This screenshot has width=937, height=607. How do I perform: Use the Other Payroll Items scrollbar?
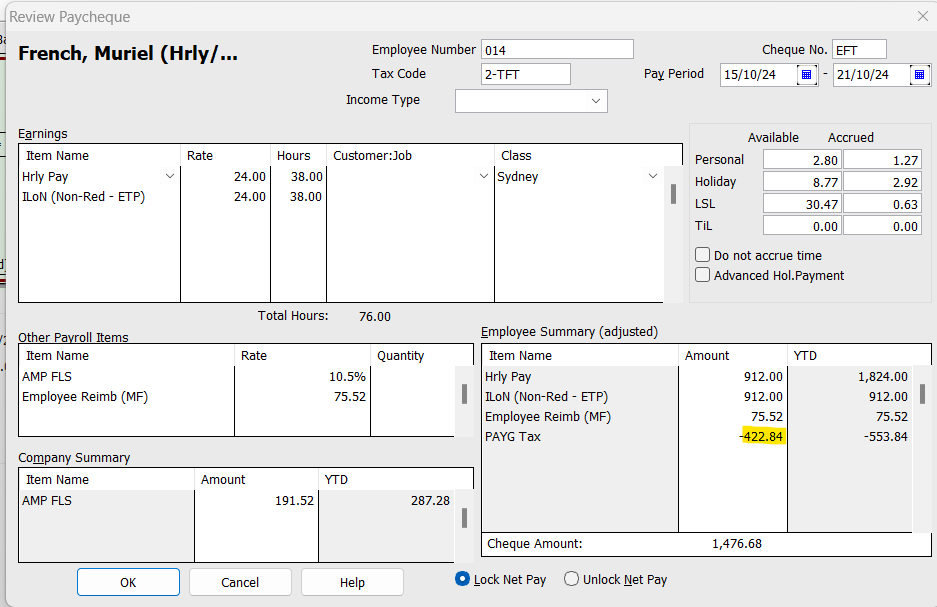coord(464,394)
